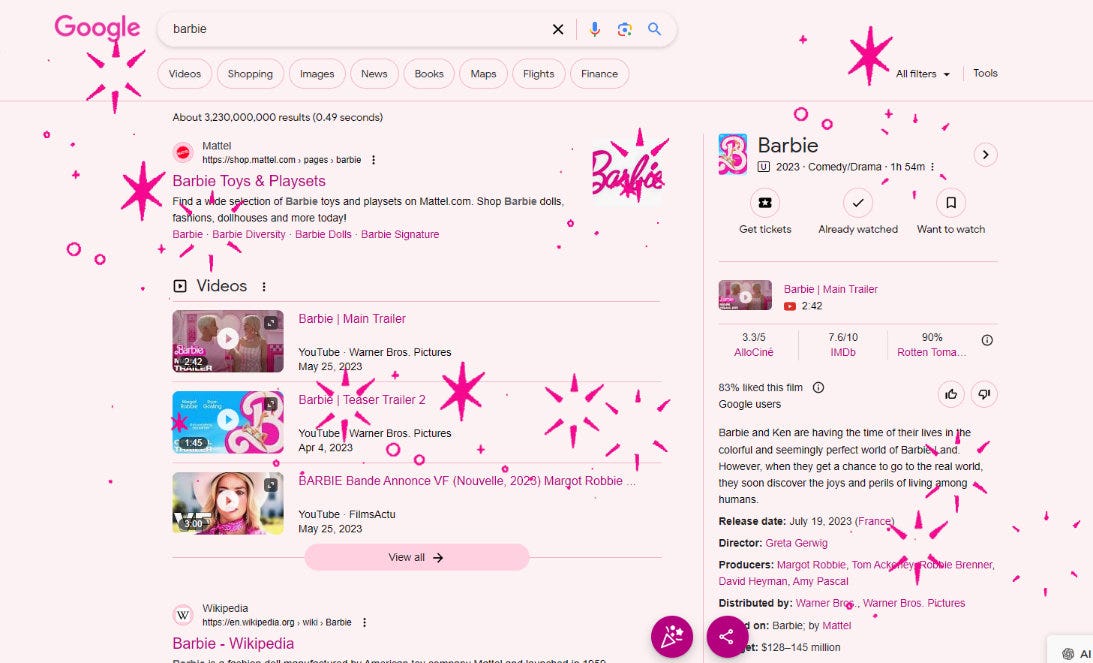The height and width of the screenshot is (663, 1093).
Task: Click the round pink share button
Action: [727, 637]
